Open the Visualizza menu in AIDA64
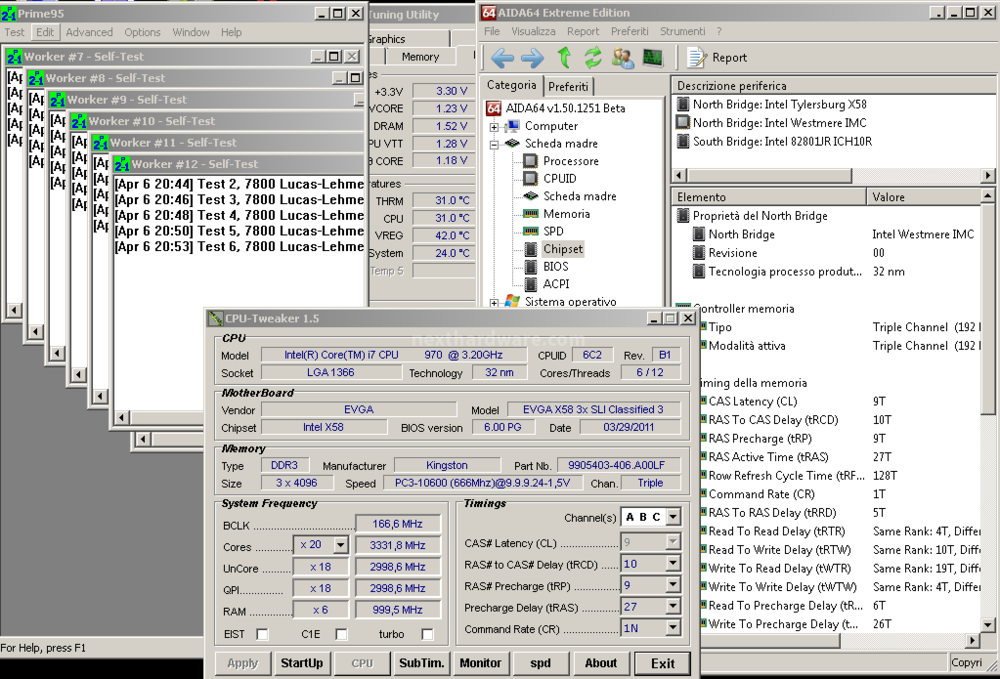The height and width of the screenshot is (679, 1000). [533, 31]
